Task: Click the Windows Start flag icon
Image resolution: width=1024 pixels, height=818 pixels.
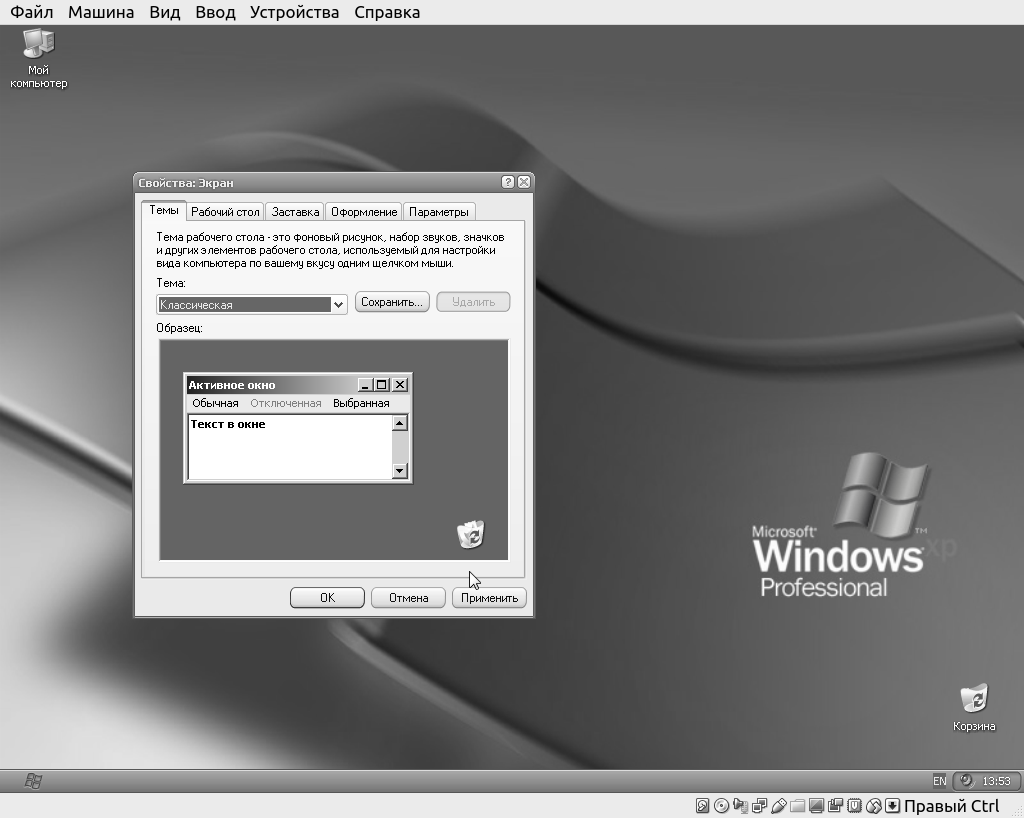Action: (x=33, y=781)
